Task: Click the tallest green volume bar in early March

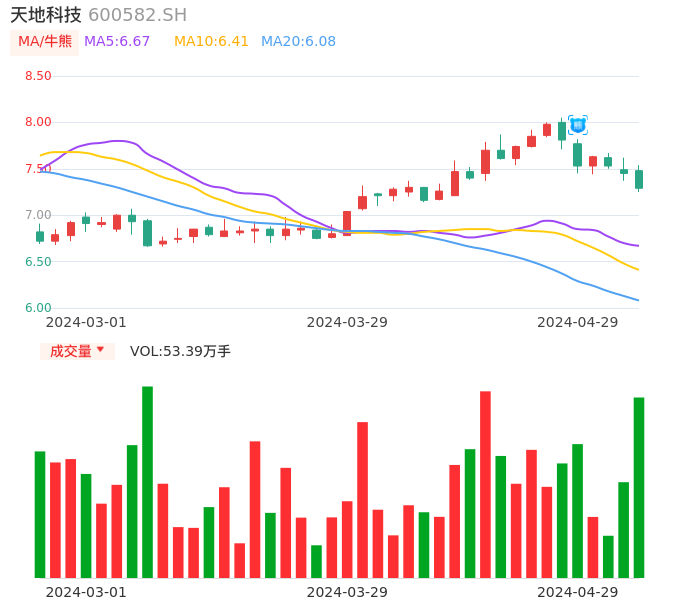Action: point(147,482)
